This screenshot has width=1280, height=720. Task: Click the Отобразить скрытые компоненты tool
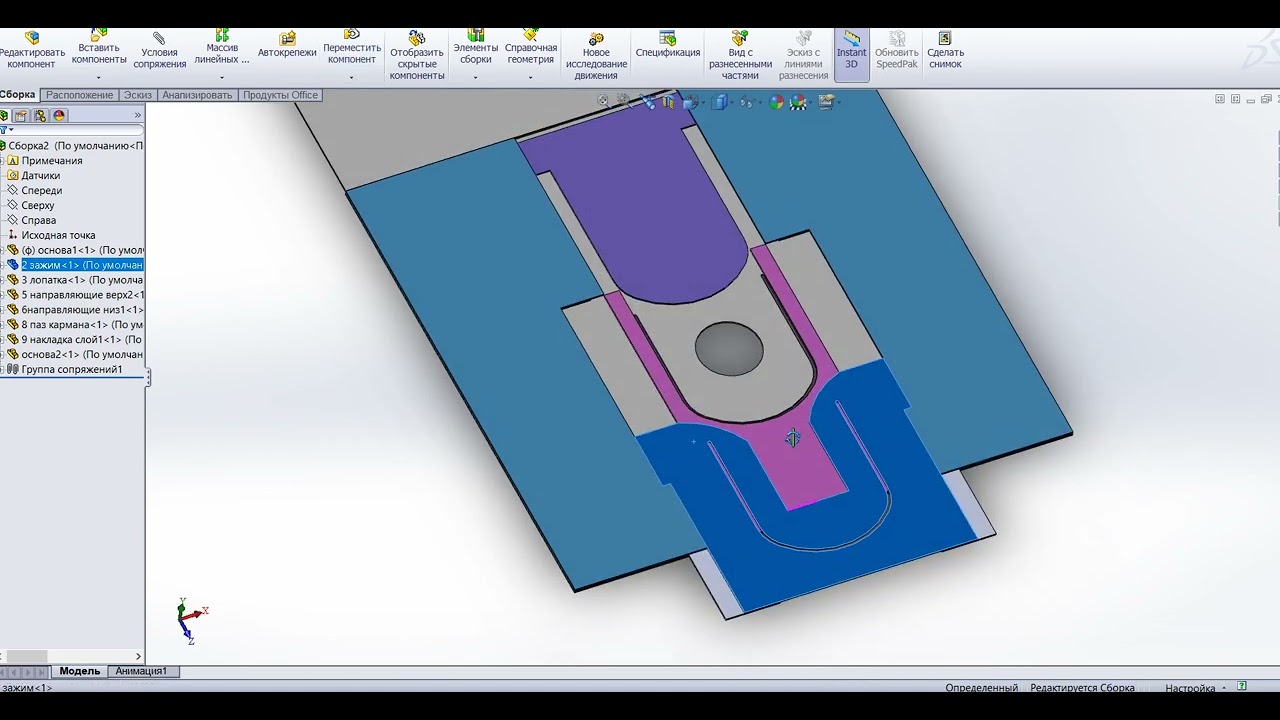(417, 56)
